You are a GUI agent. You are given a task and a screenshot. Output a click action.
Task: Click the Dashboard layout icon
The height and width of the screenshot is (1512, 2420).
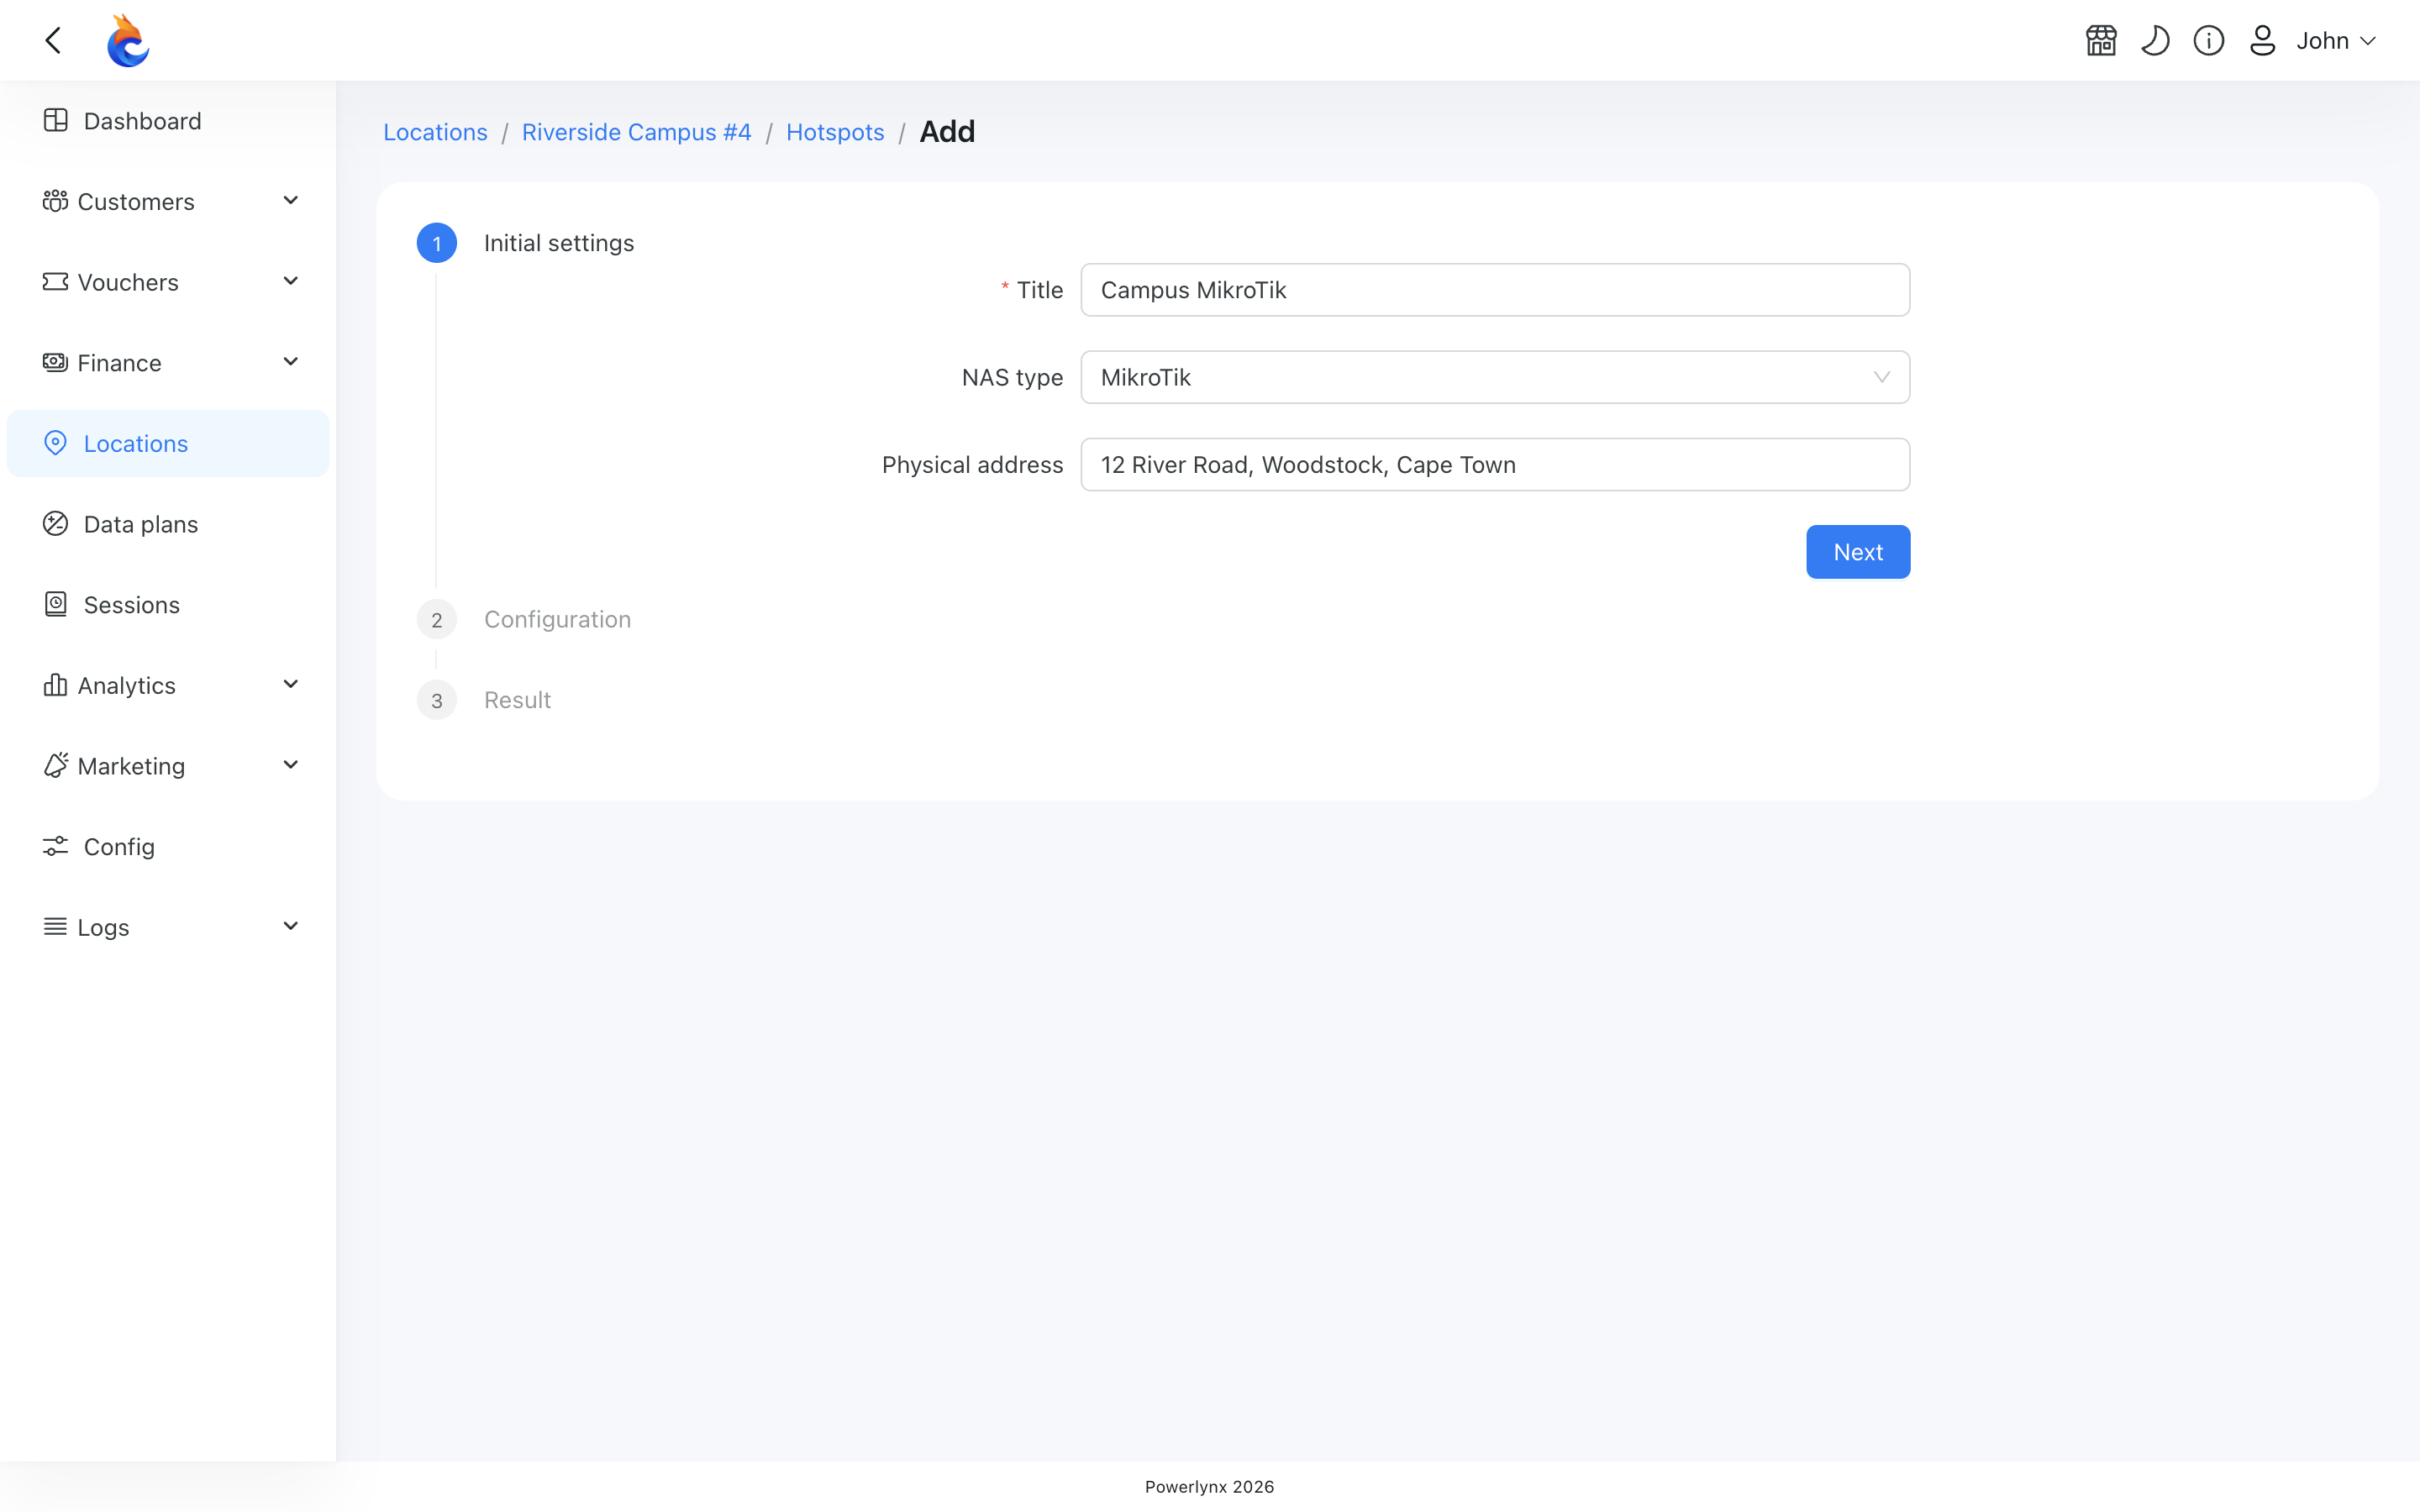point(55,121)
